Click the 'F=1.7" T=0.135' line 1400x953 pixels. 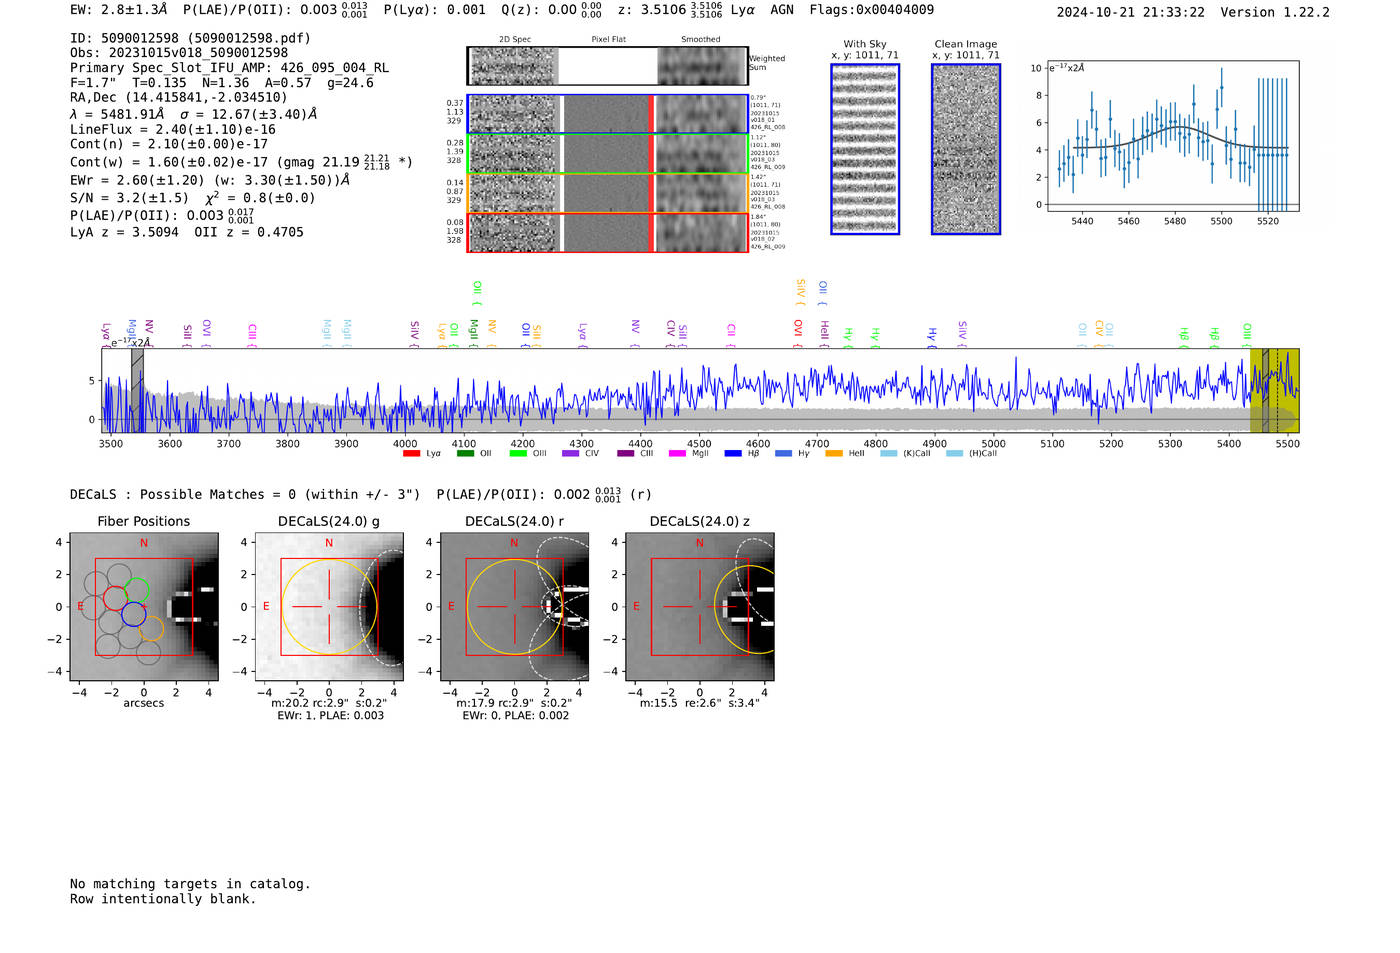click(x=222, y=83)
